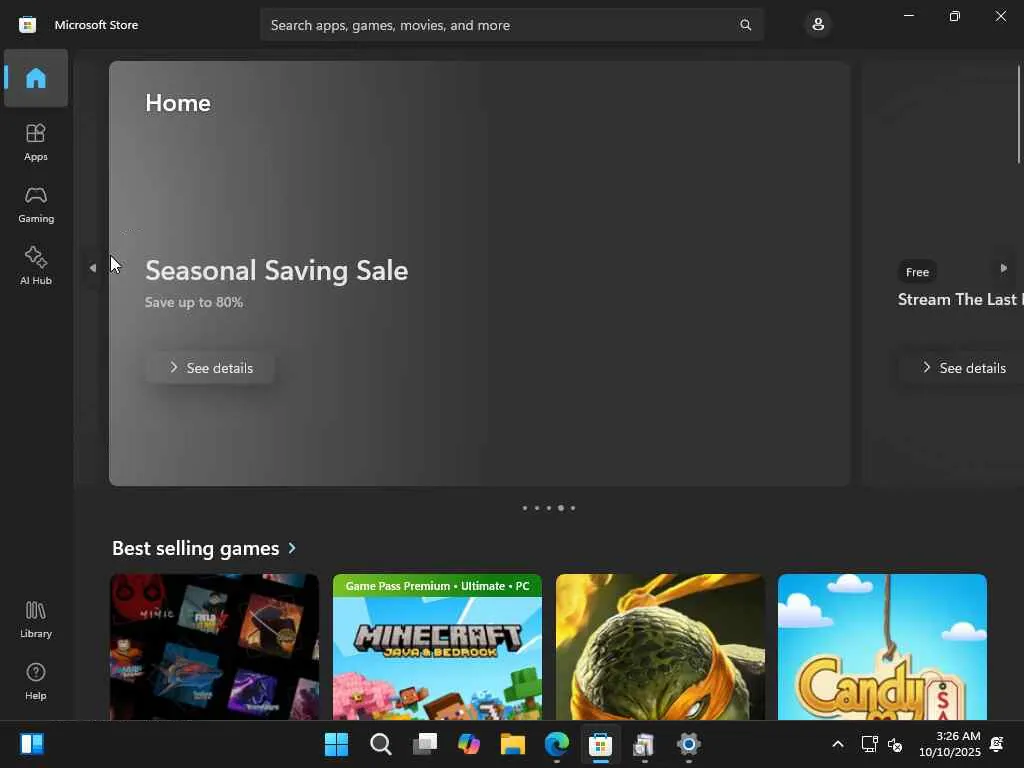The height and width of the screenshot is (768, 1024).
Task: Select the third carousel page dot
Action: point(549,508)
